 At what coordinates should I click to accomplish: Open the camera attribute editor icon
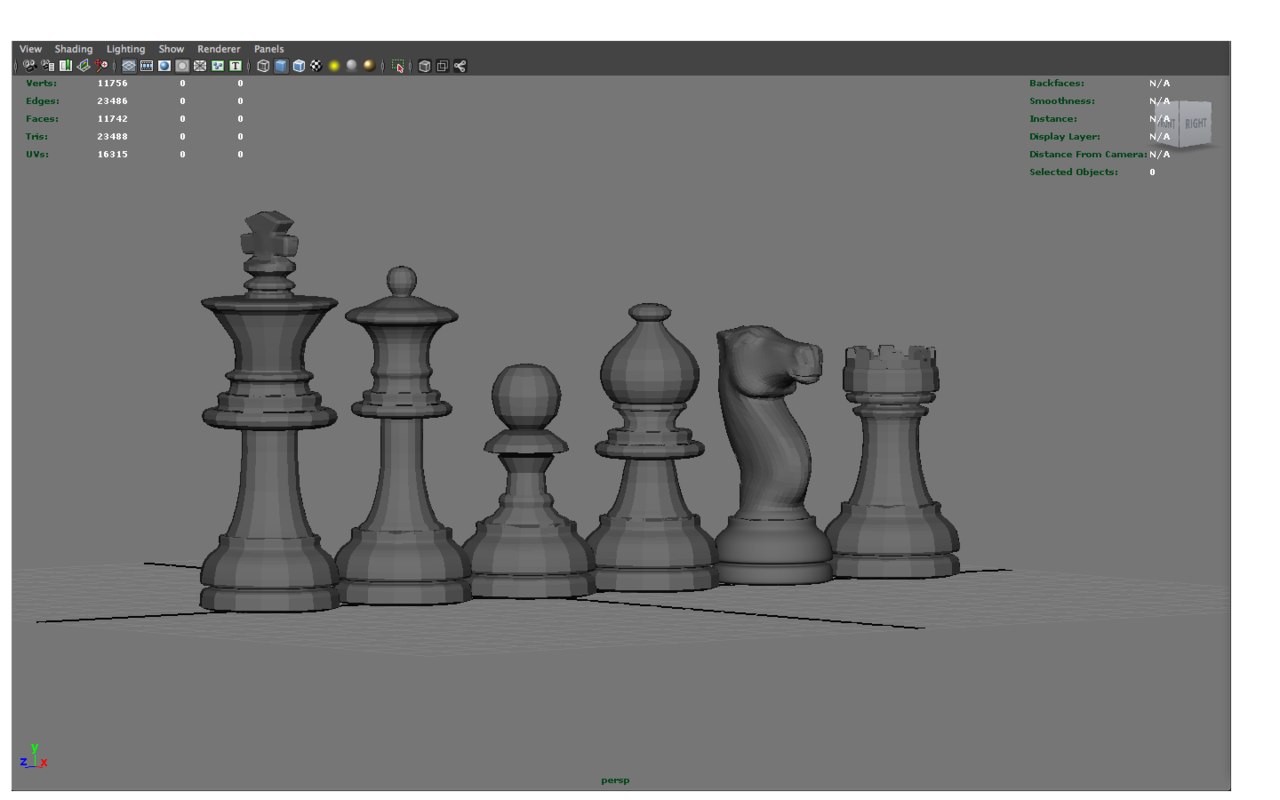[x=47, y=66]
